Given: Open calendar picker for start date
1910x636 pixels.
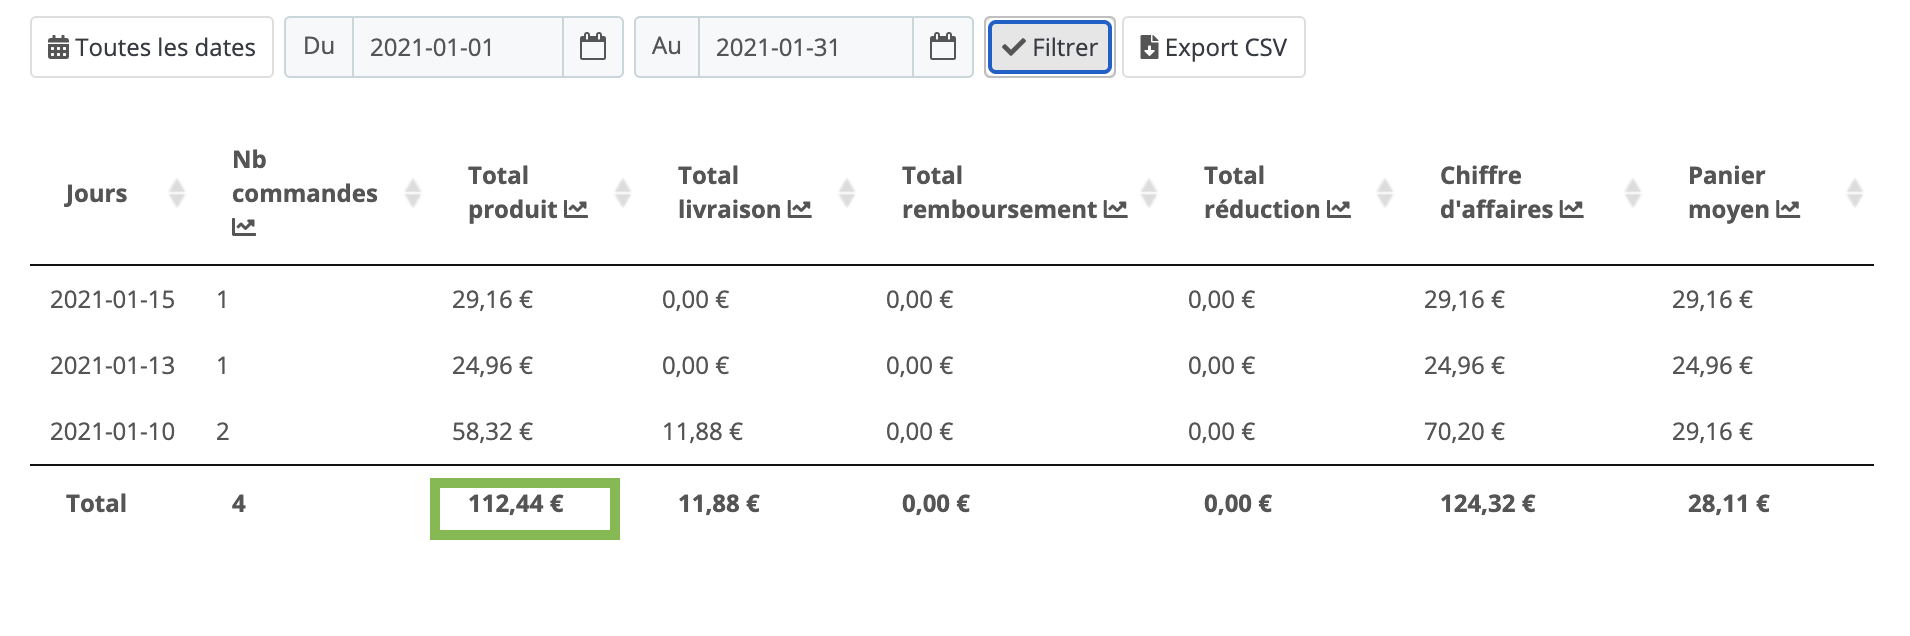Looking at the screenshot, I should (593, 47).
